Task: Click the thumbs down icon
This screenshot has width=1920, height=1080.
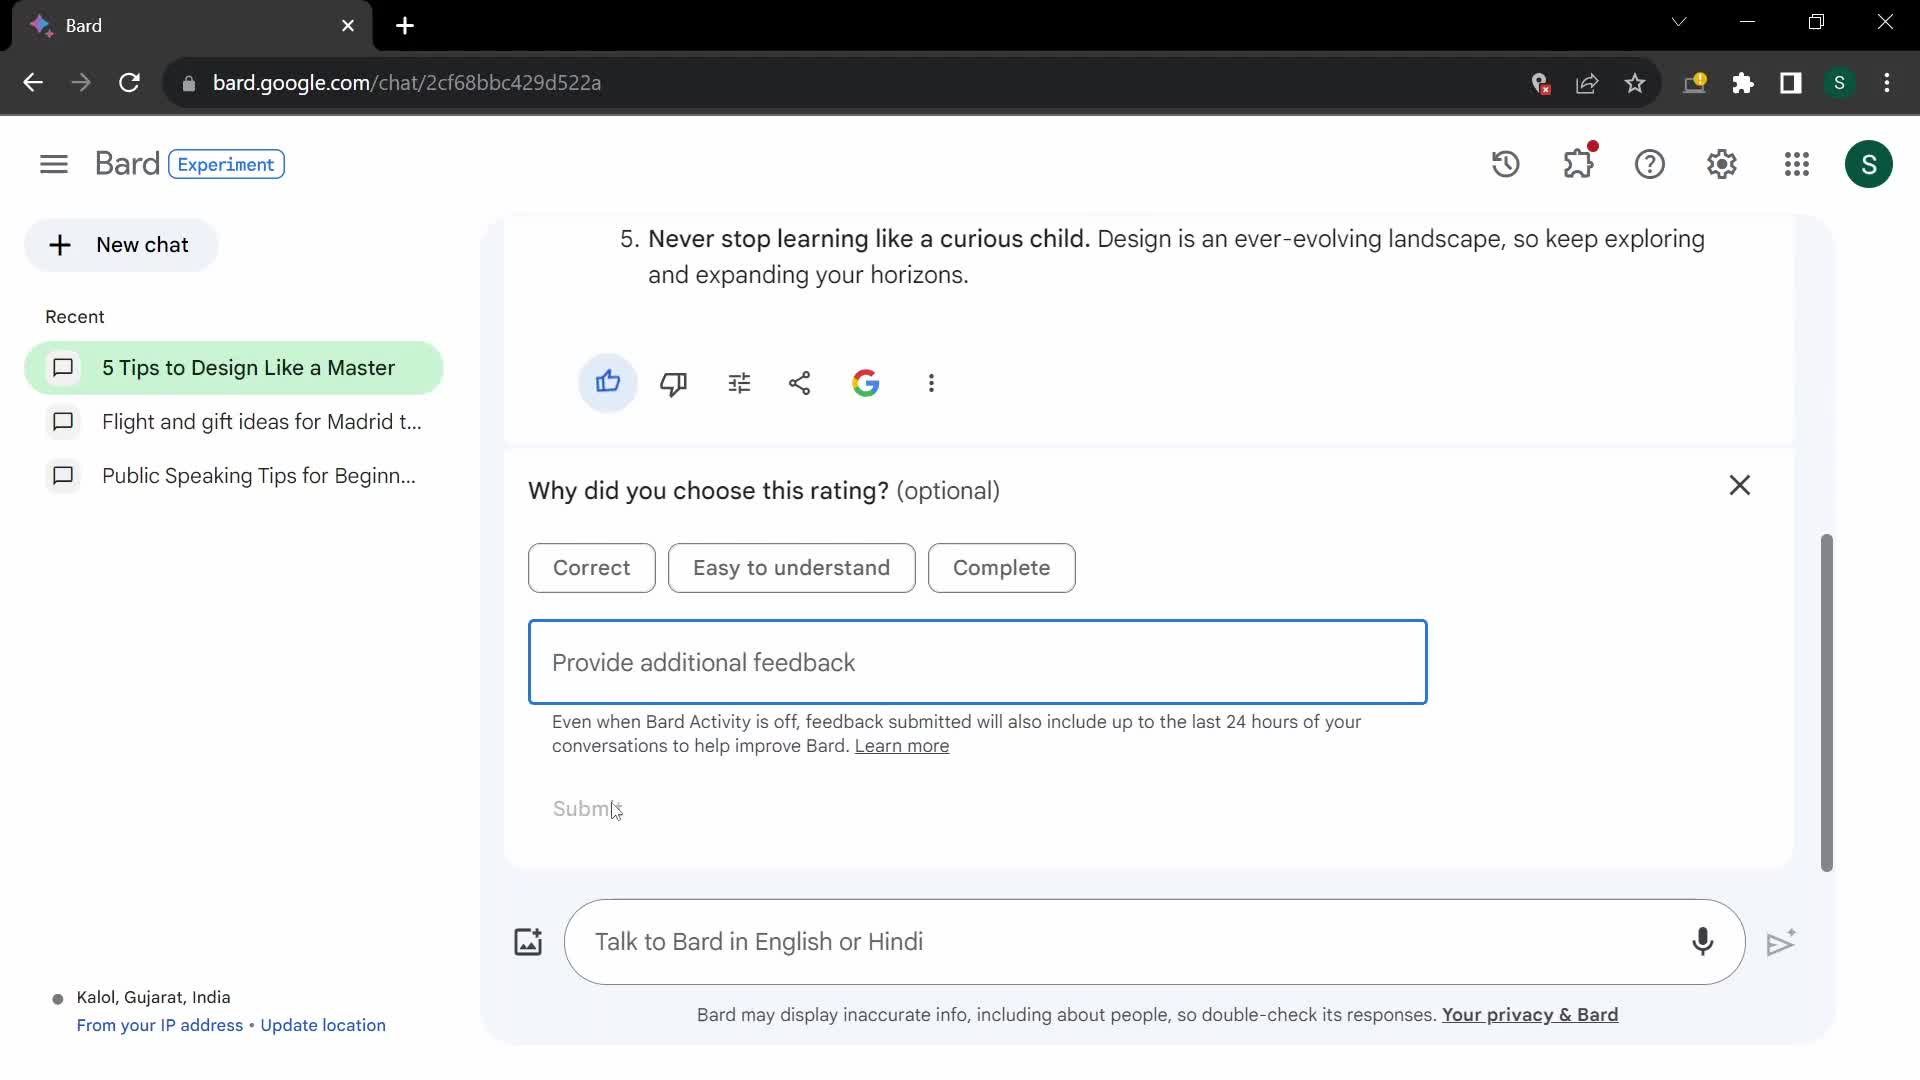Action: pyautogui.click(x=674, y=382)
